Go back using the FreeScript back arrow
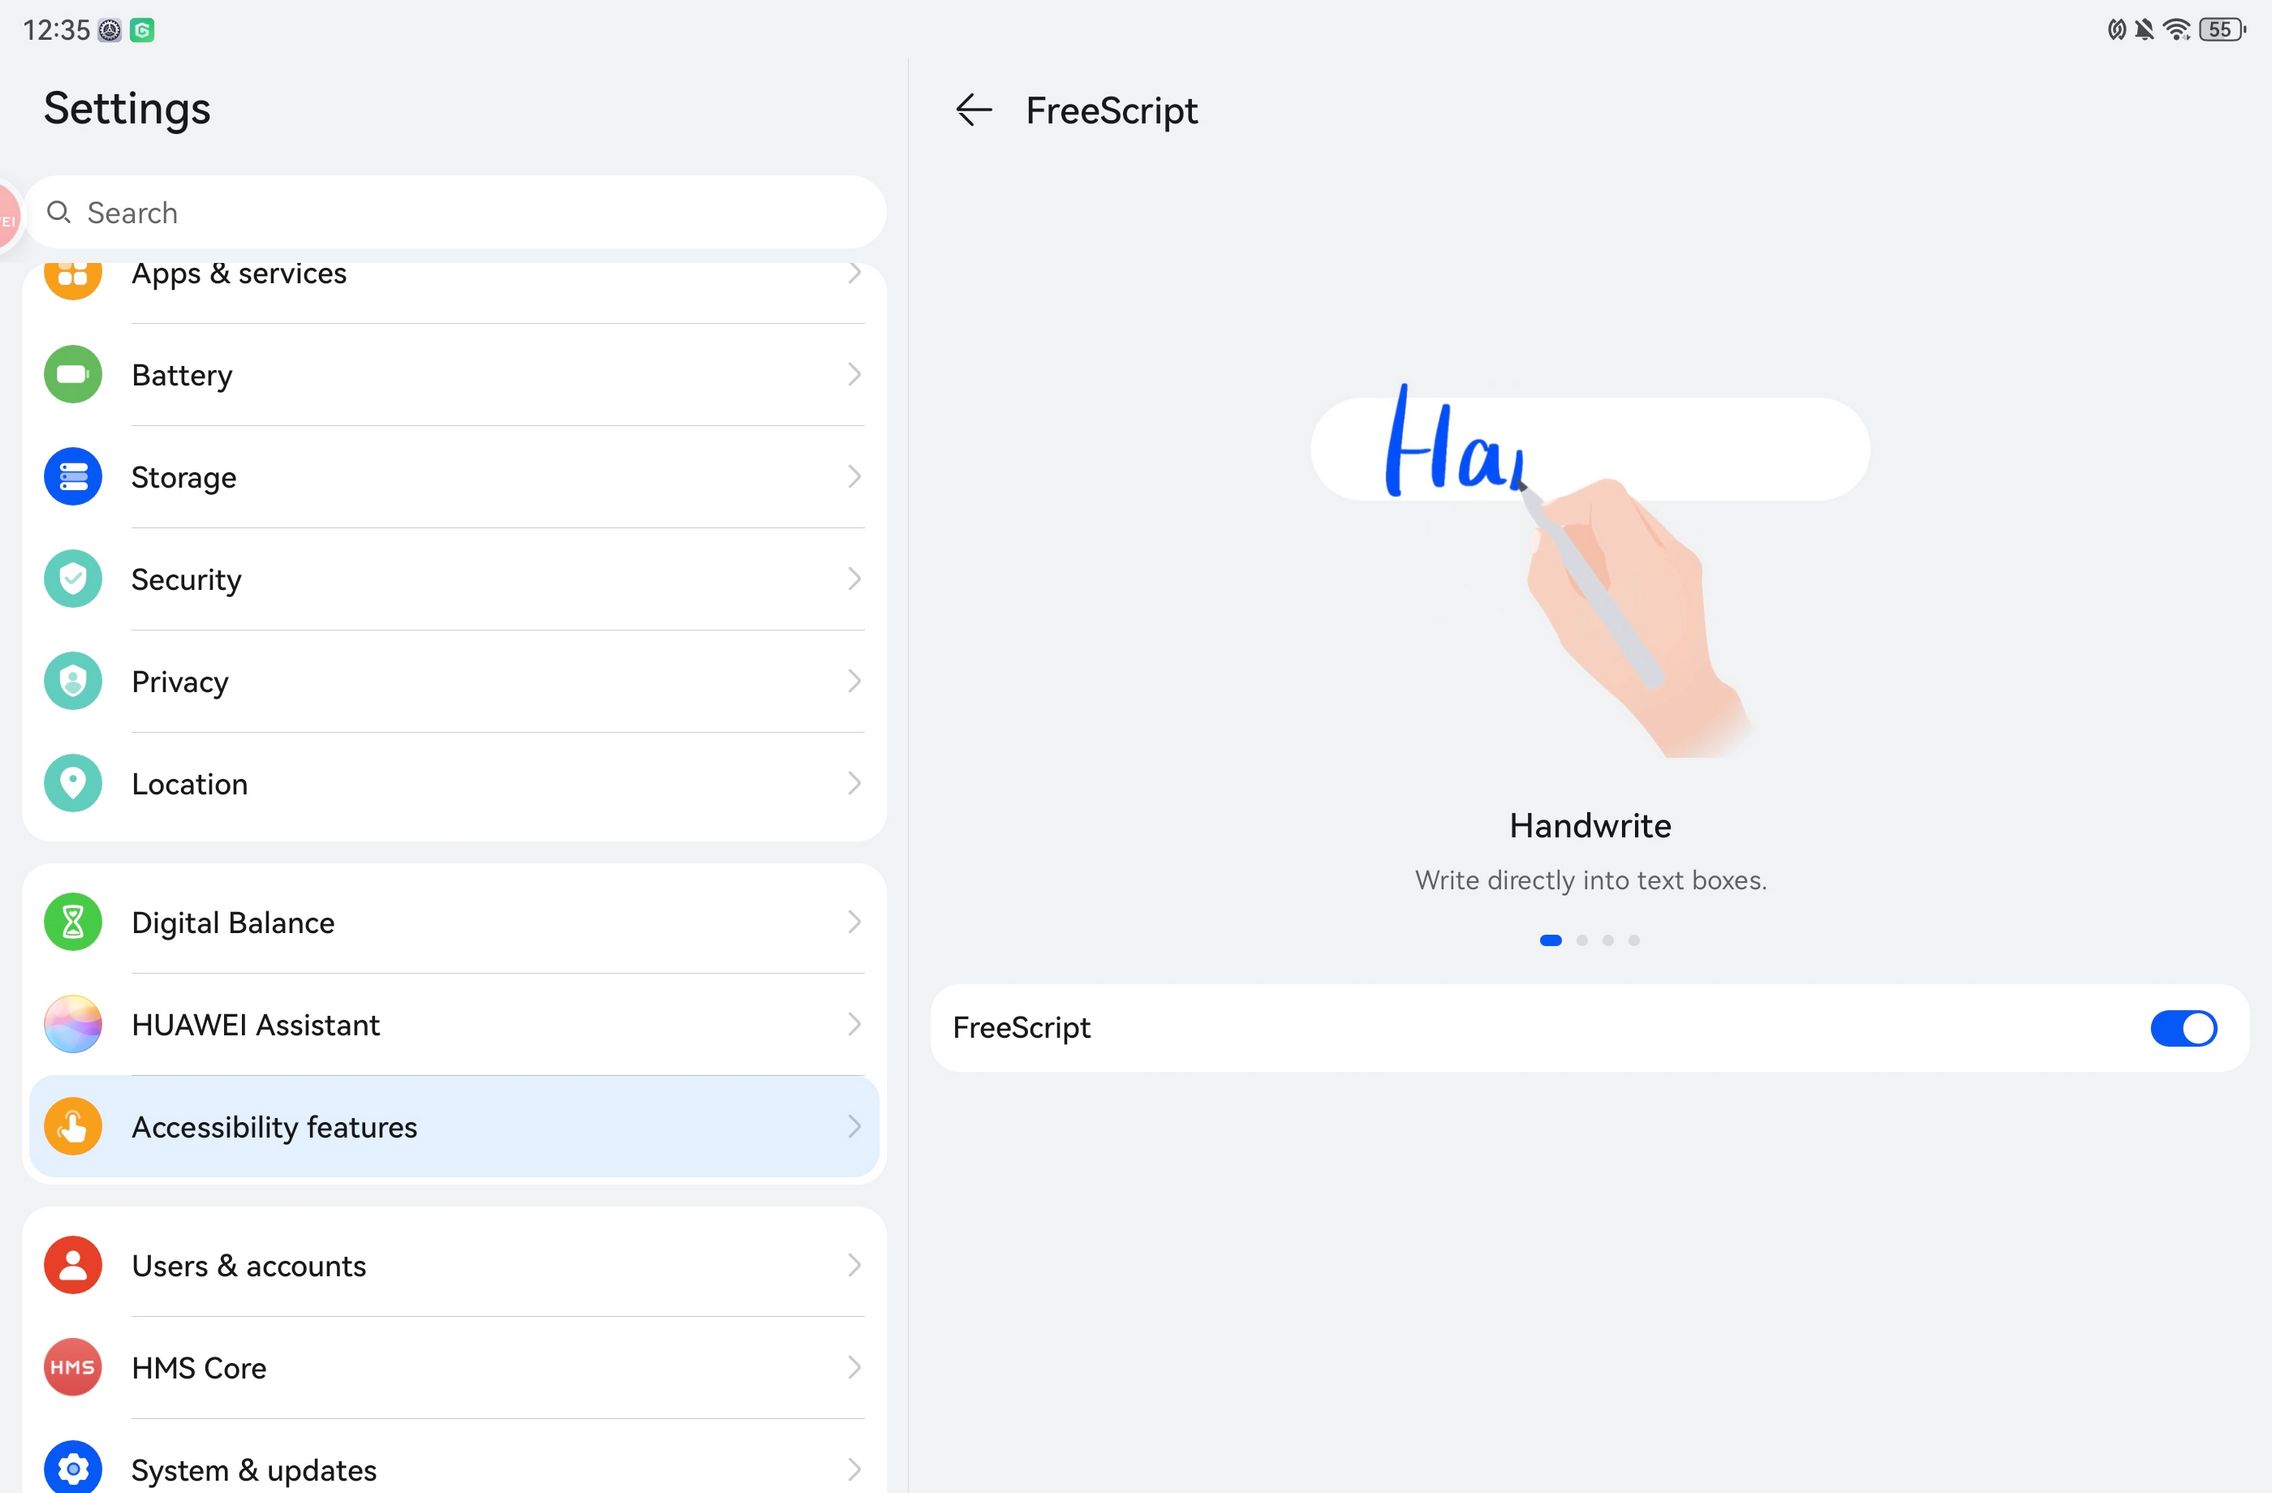The width and height of the screenshot is (2272, 1493). click(973, 110)
